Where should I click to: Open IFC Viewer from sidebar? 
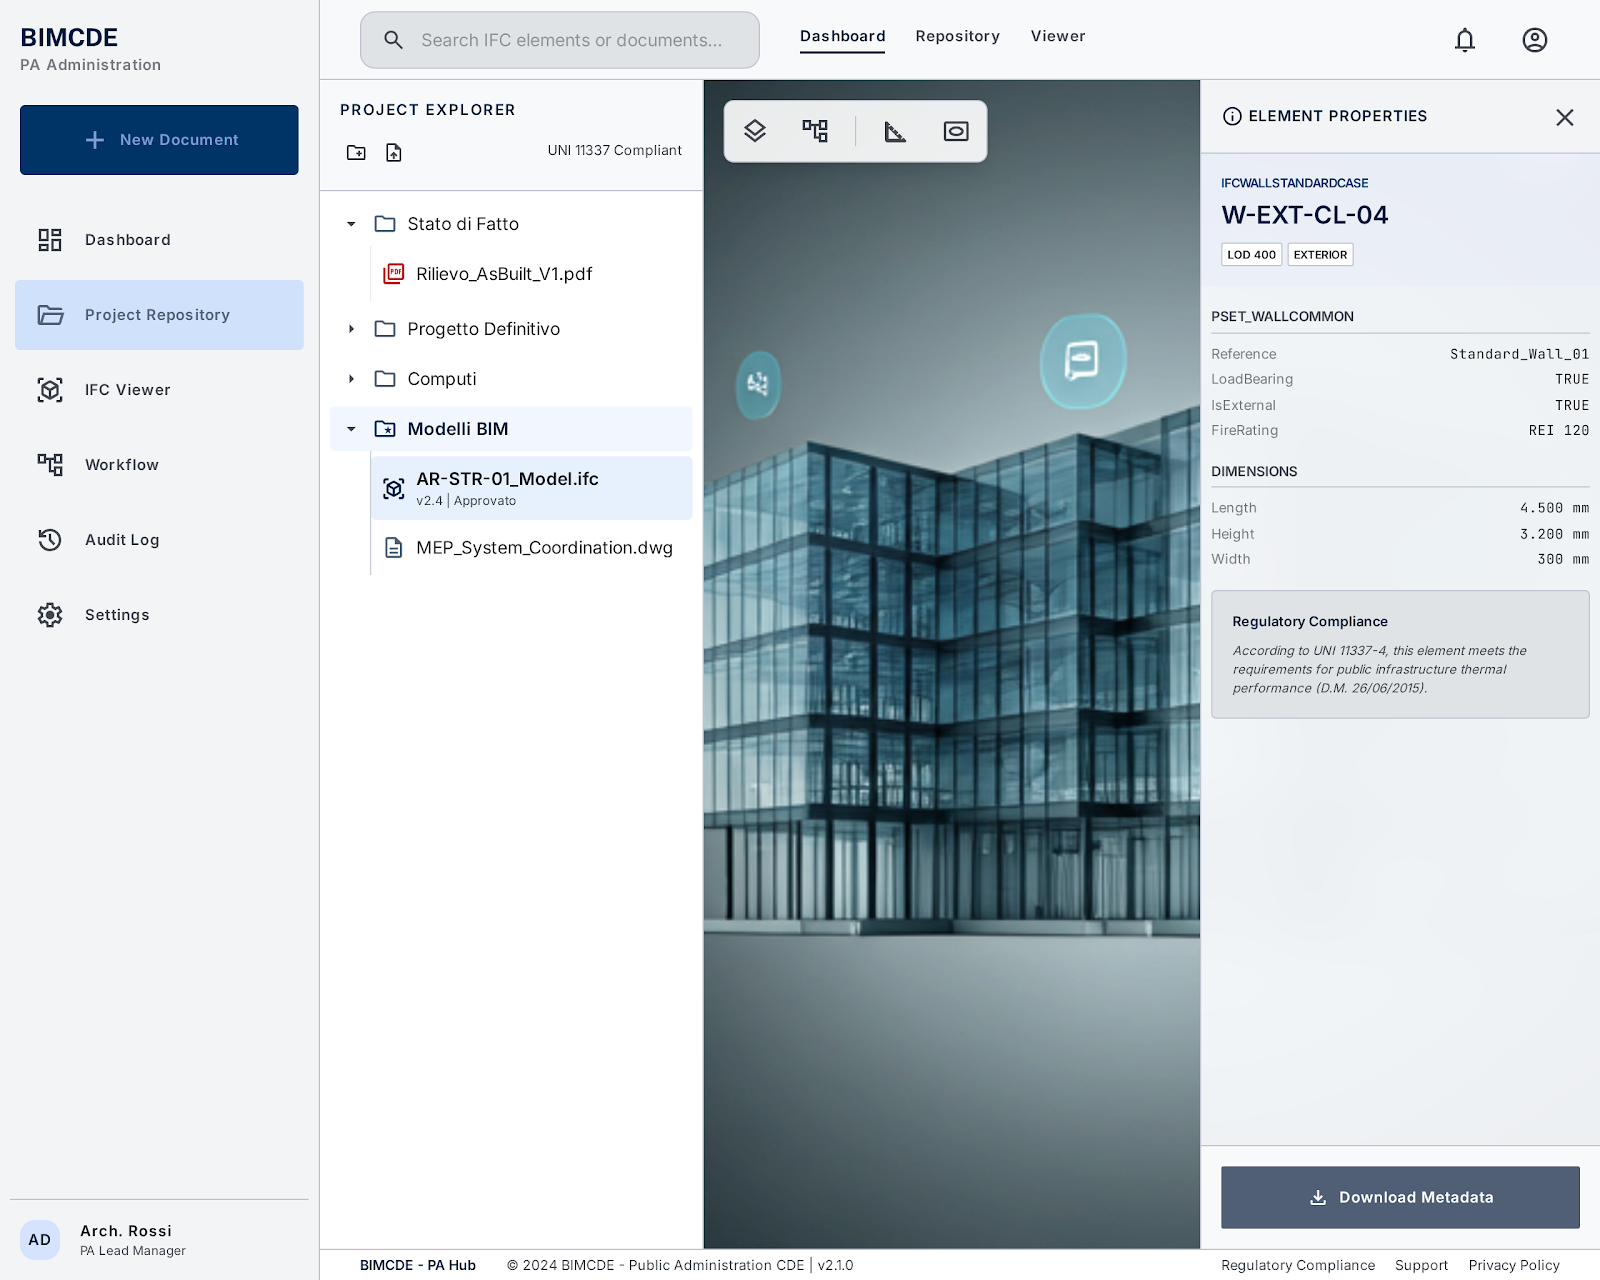[x=159, y=390]
